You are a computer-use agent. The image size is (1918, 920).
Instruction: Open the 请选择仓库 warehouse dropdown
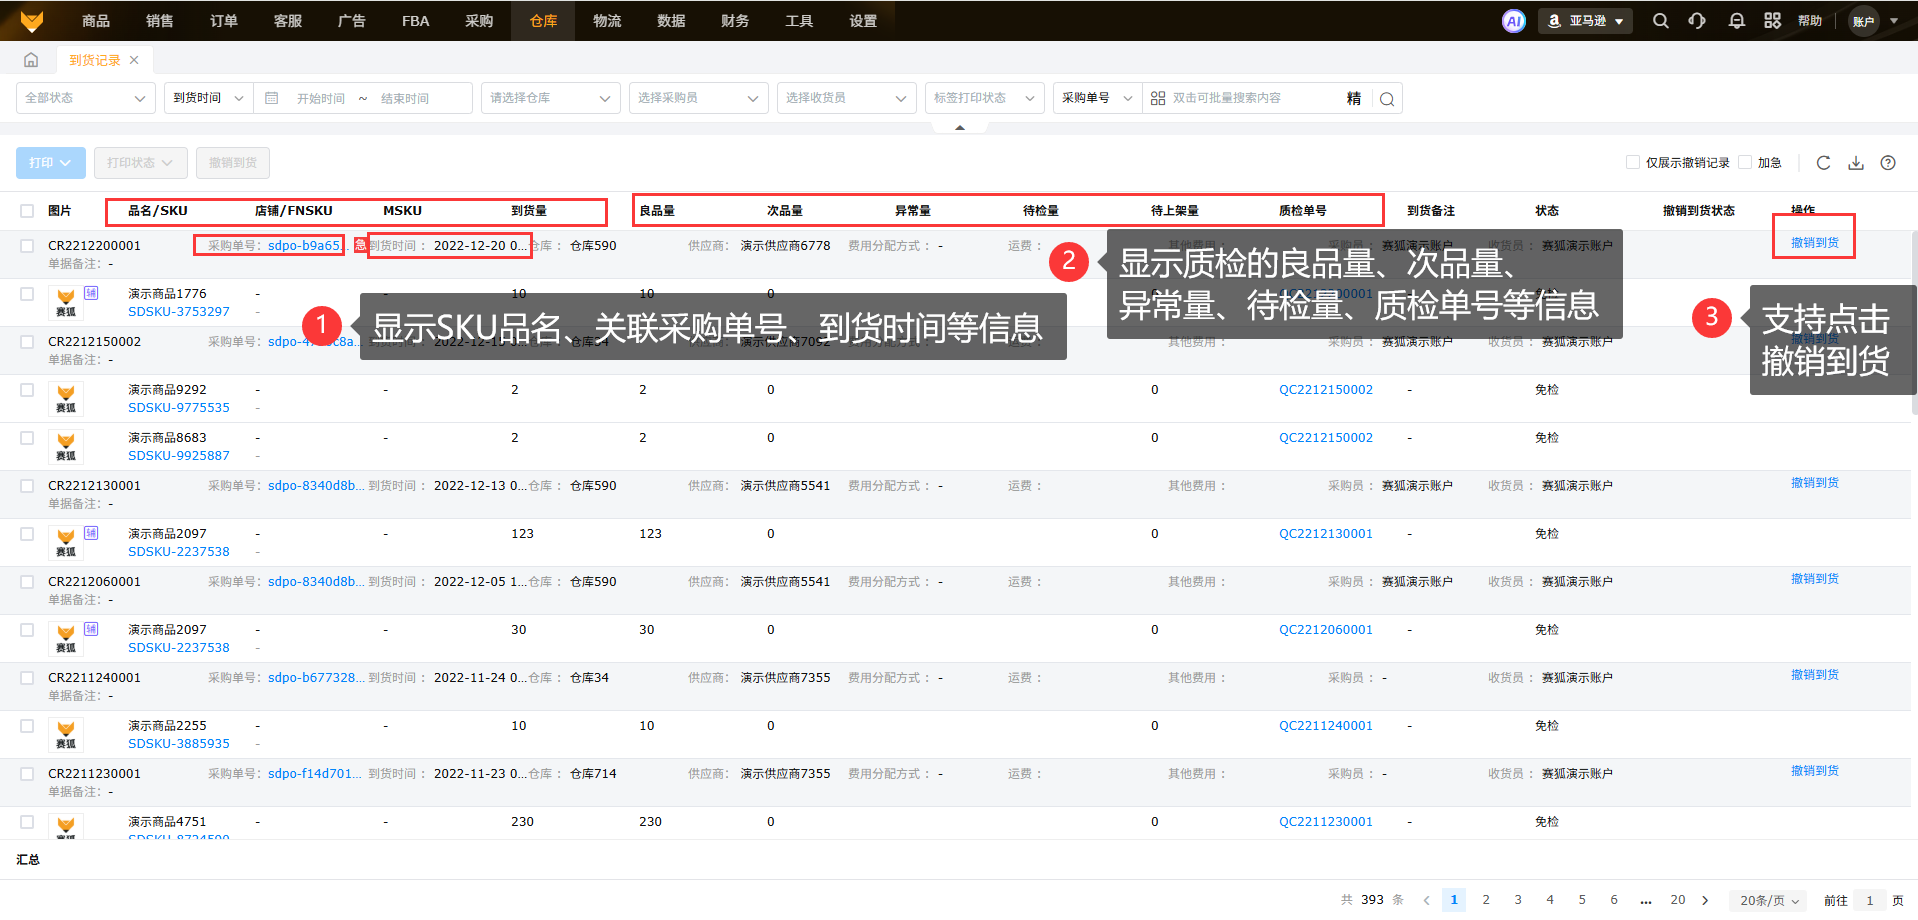(549, 98)
